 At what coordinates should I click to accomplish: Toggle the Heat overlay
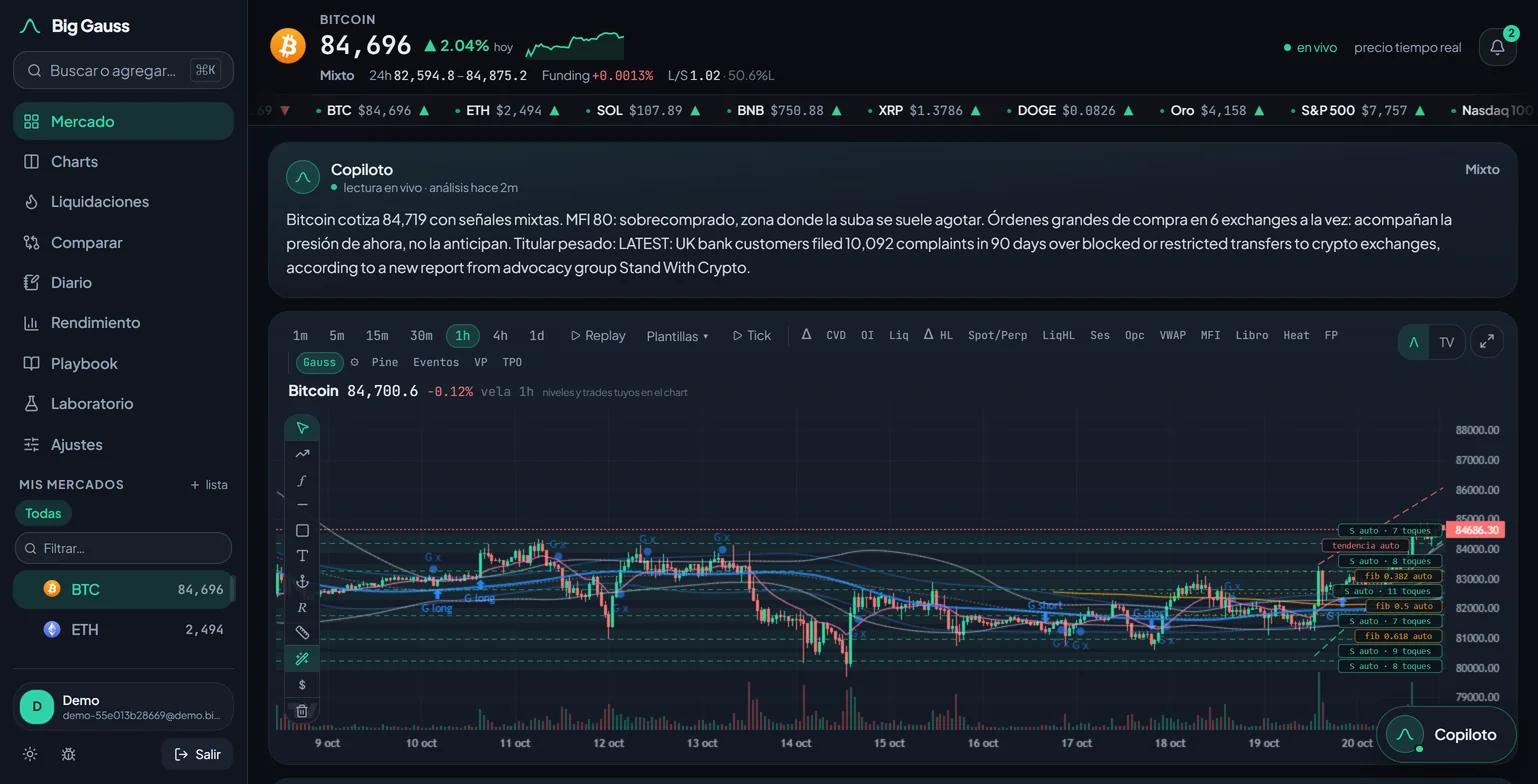pyautogui.click(x=1296, y=335)
